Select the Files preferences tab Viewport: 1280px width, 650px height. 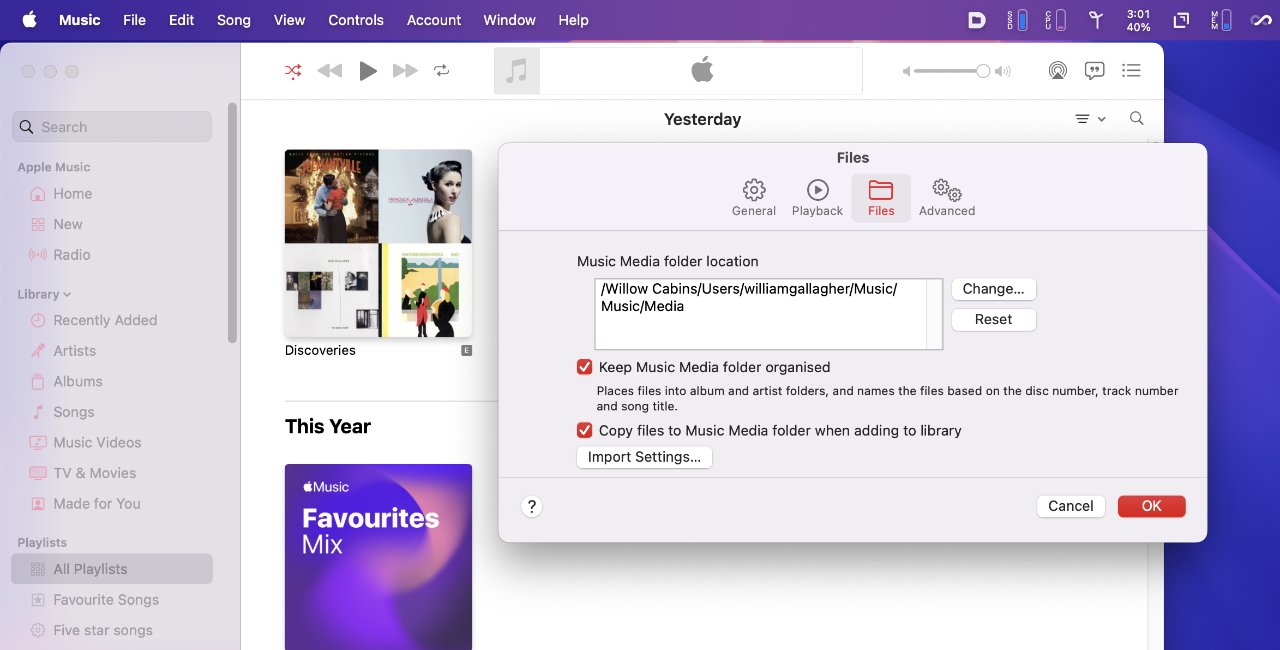tap(881, 197)
